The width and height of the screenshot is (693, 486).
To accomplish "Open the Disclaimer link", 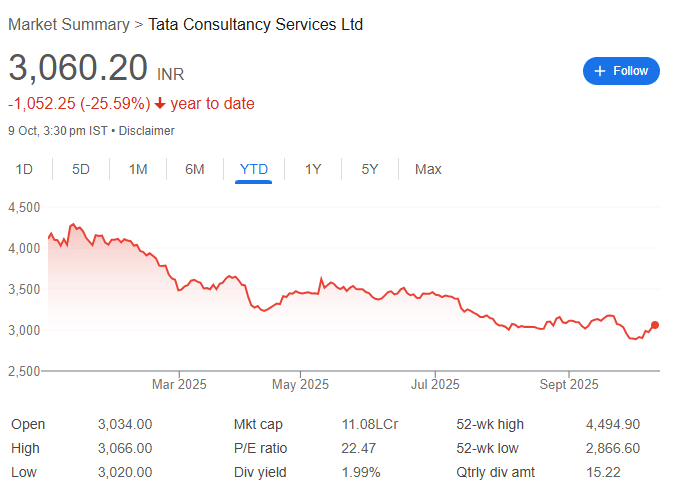I will pyautogui.click(x=147, y=130).
